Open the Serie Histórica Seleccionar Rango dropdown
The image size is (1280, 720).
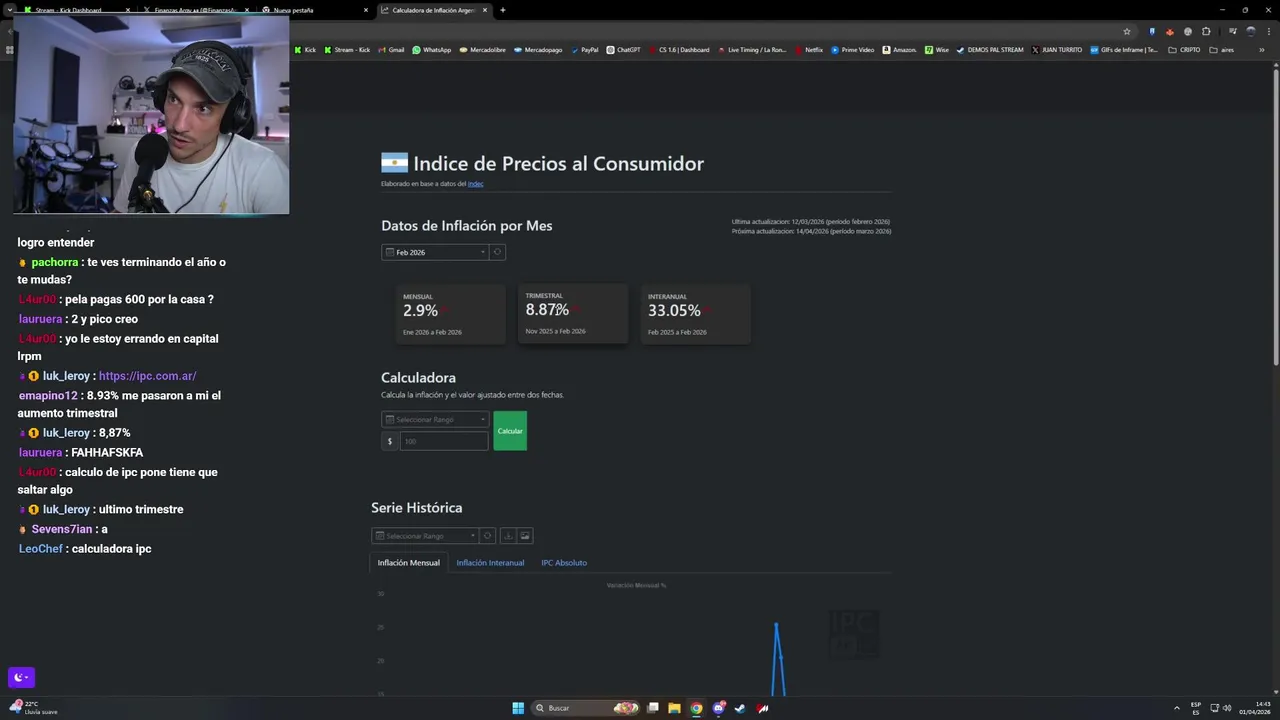coord(425,536)
